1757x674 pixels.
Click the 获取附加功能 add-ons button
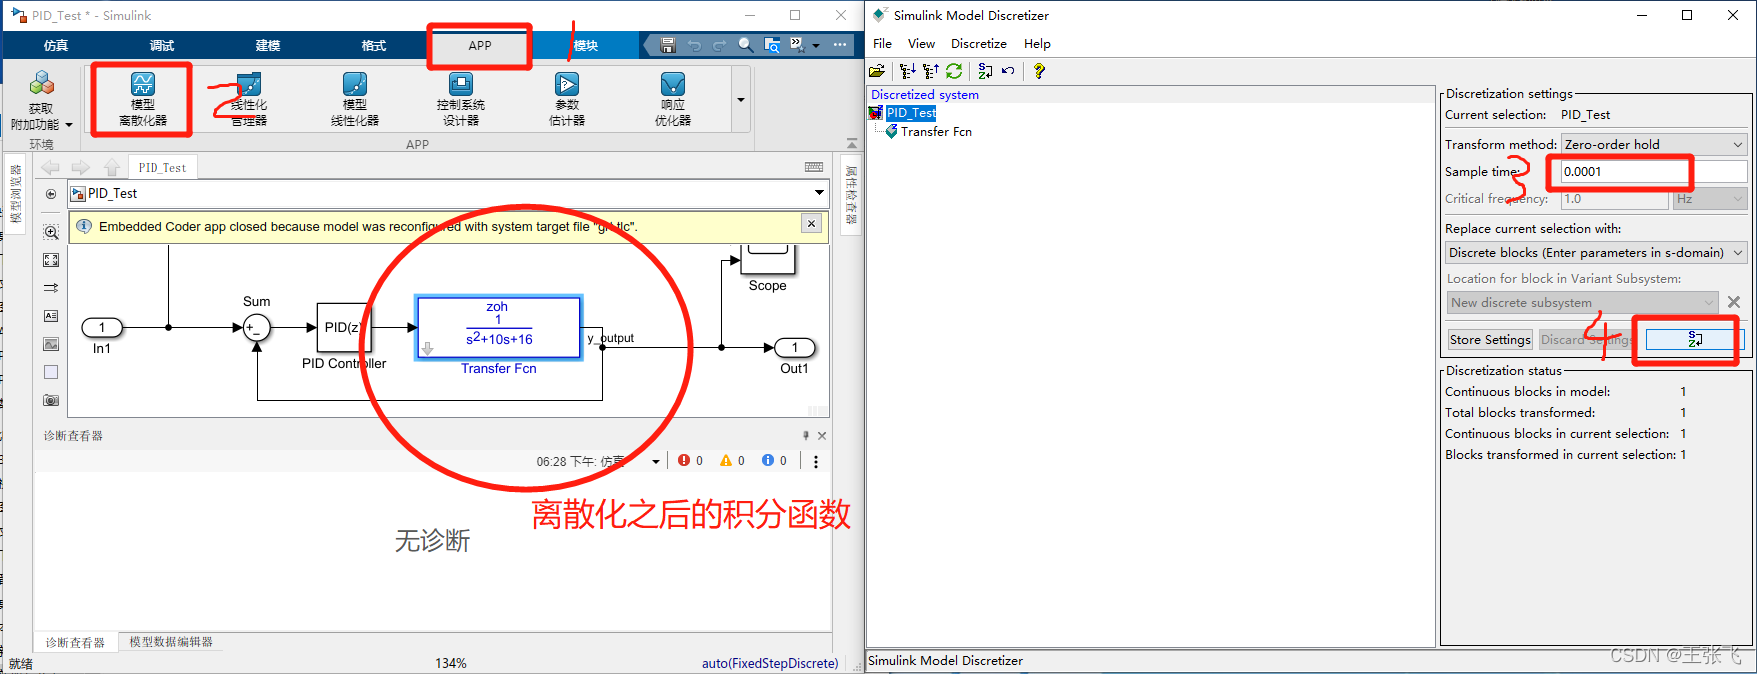tap(41, 101)
